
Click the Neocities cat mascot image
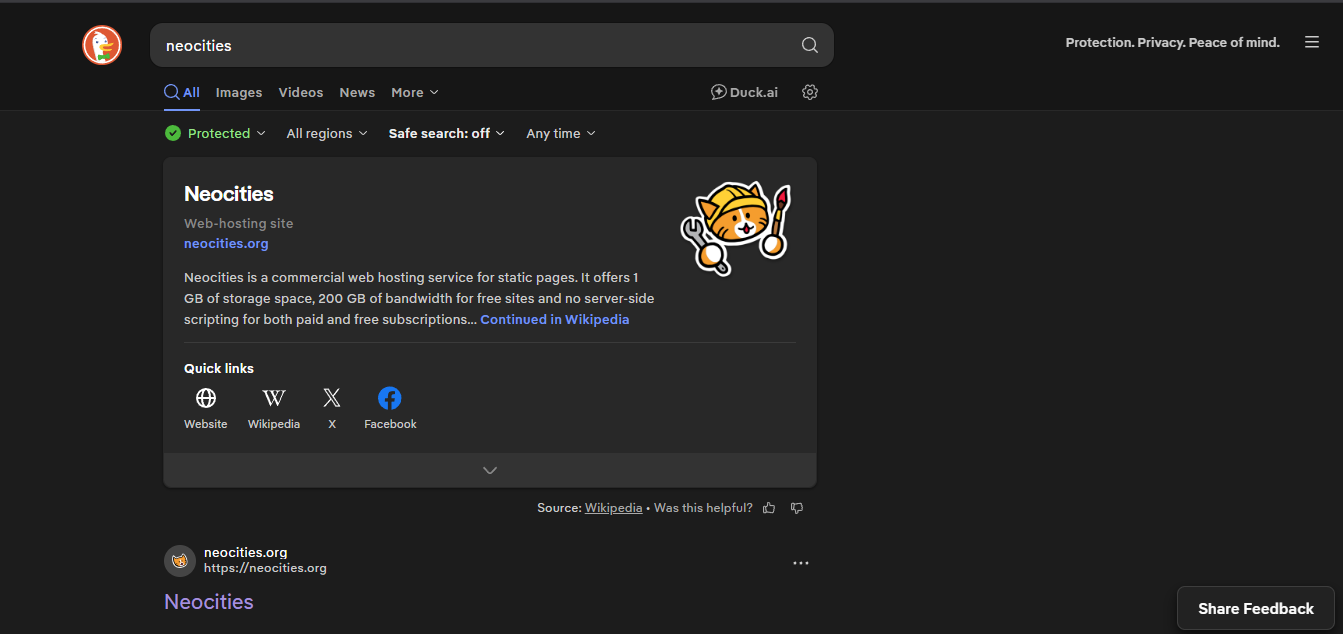pyautogui.click(x=736, y=228)
